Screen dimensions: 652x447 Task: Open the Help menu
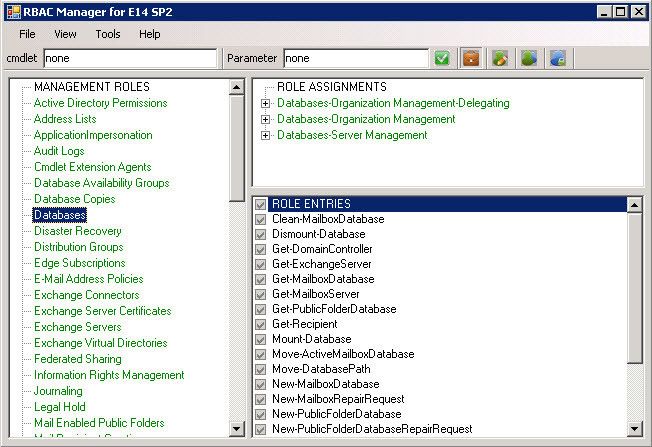click(x=150, y=34)
